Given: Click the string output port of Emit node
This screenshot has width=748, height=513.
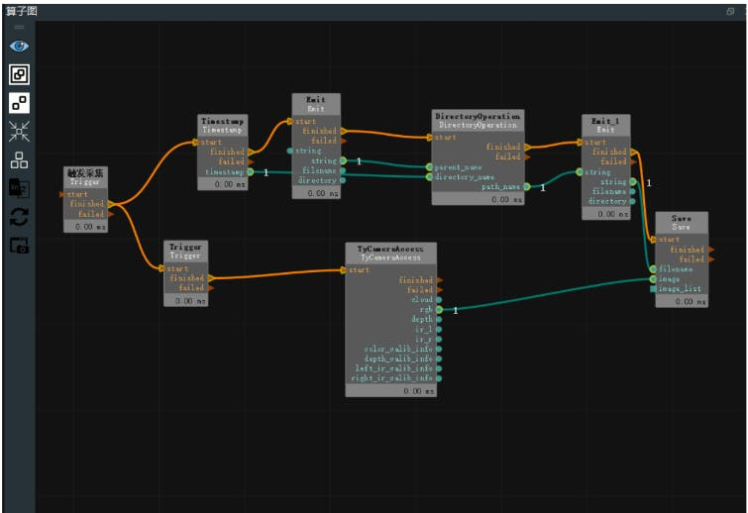Looking at the screenshot, I should [343, 161].
